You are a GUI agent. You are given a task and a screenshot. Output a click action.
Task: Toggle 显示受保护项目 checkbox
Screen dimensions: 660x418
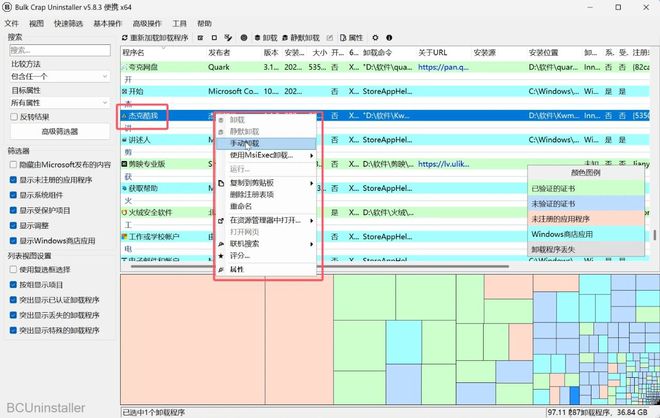point(13,210)
